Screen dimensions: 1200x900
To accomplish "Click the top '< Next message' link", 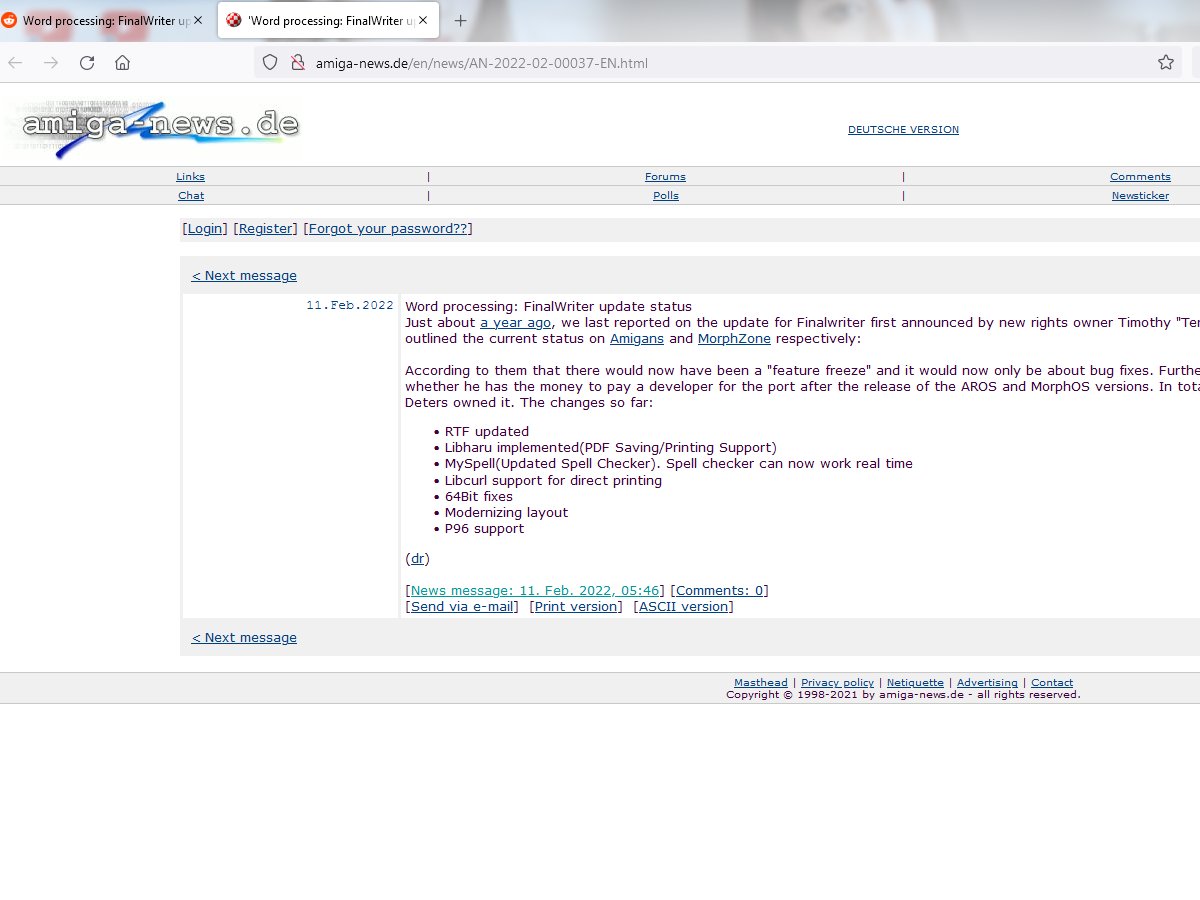I will 244,276.
